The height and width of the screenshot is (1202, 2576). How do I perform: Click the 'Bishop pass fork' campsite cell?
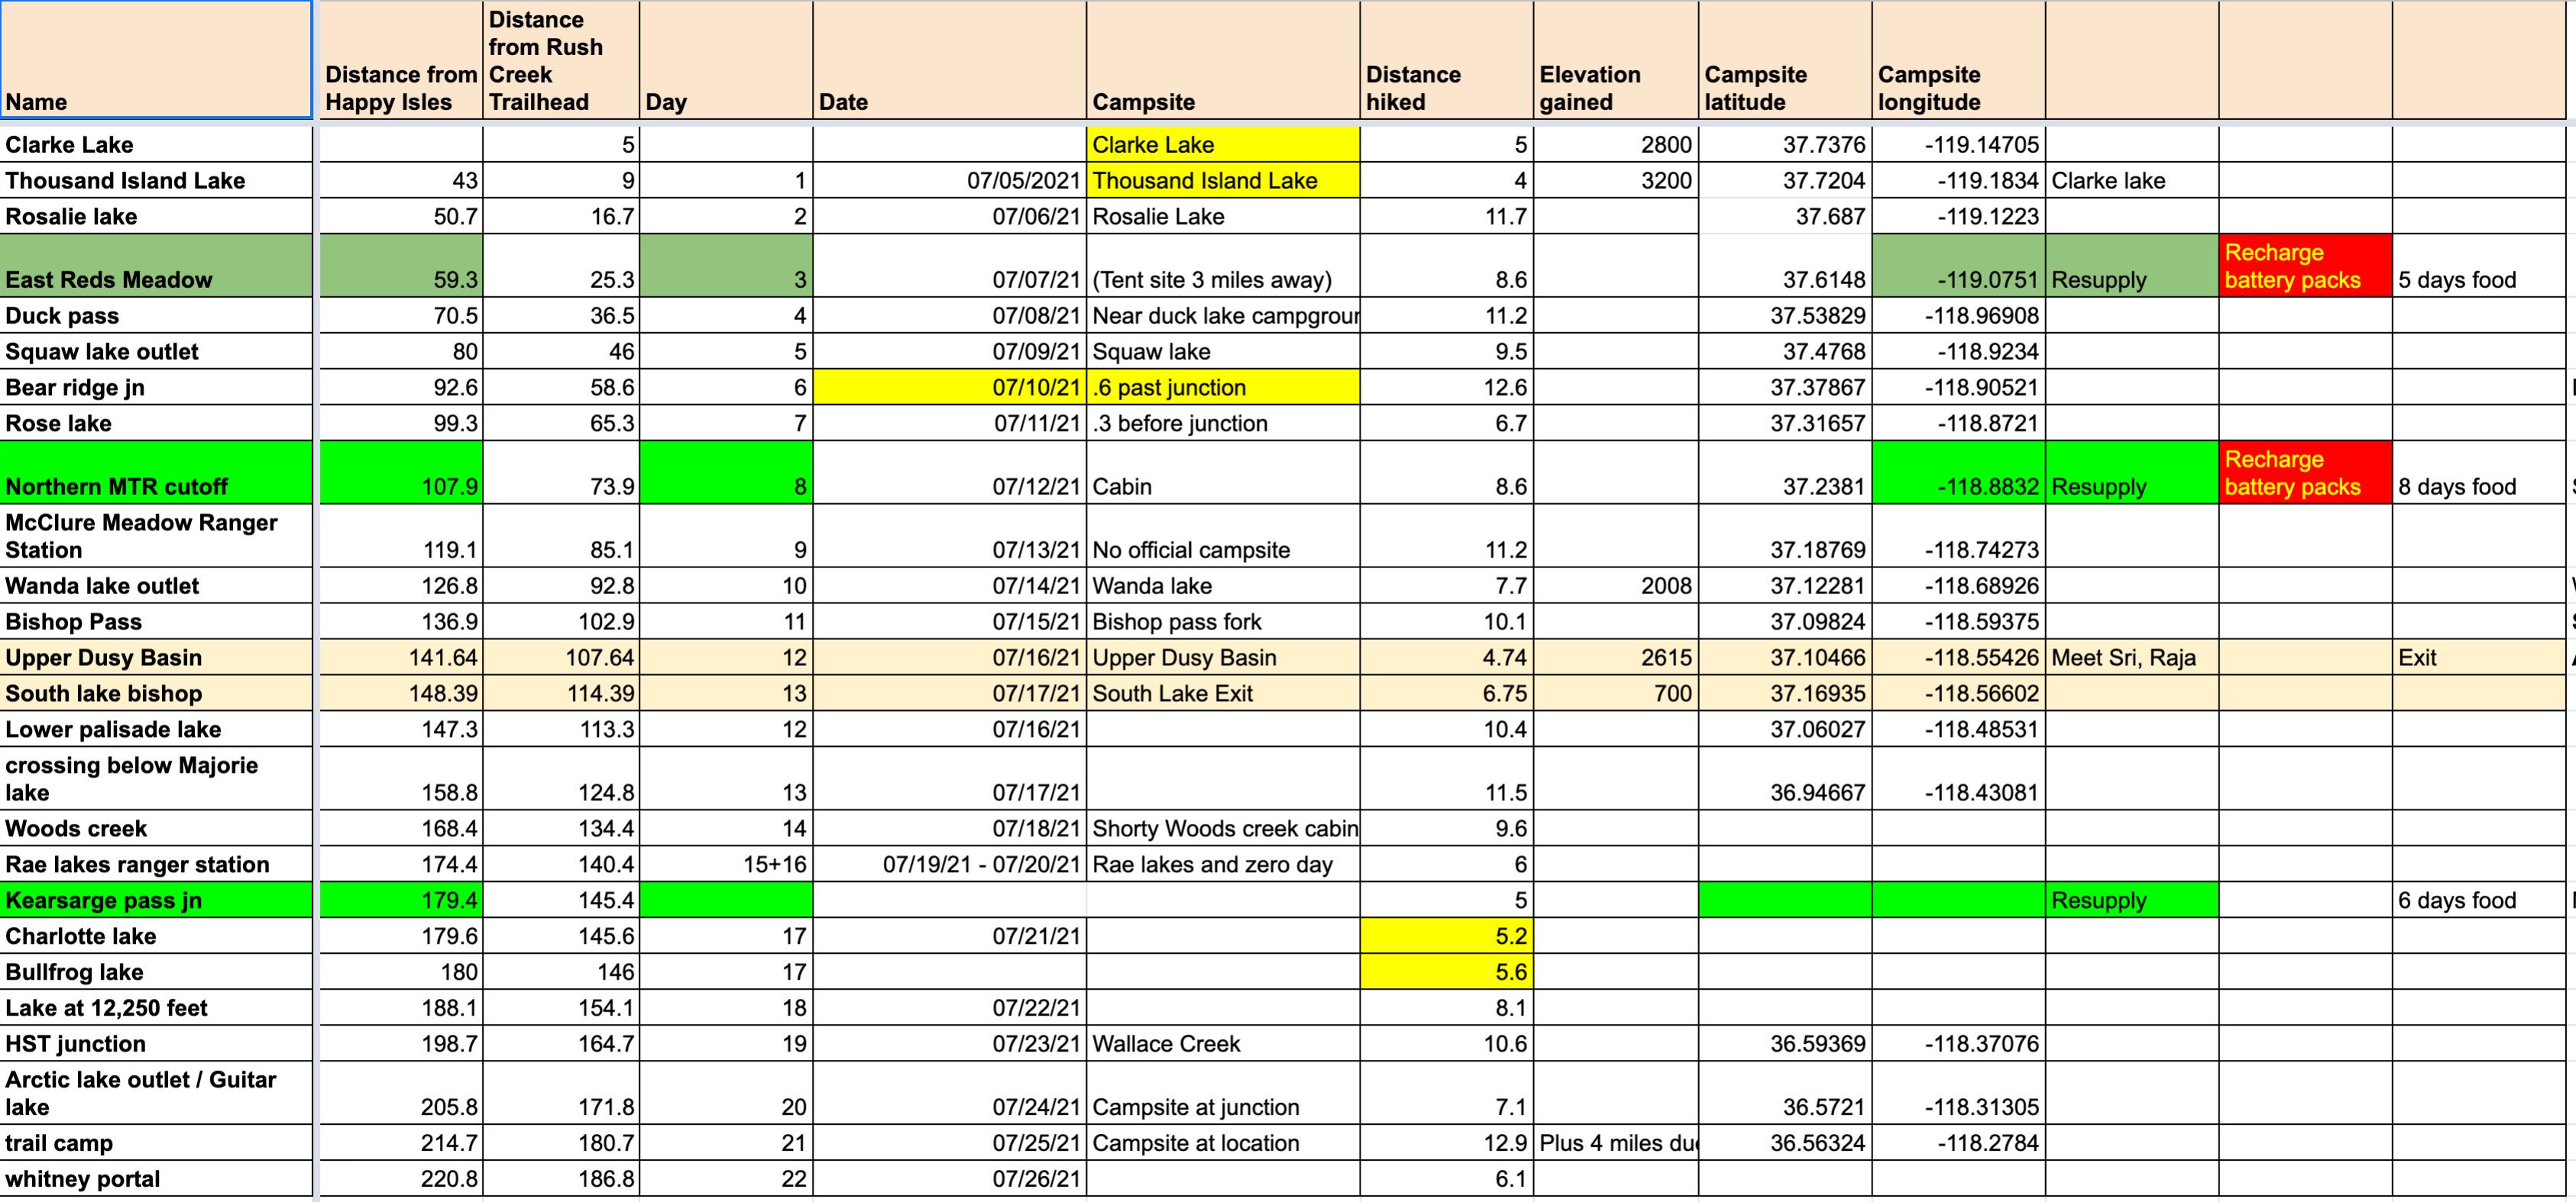point(1223,621)
